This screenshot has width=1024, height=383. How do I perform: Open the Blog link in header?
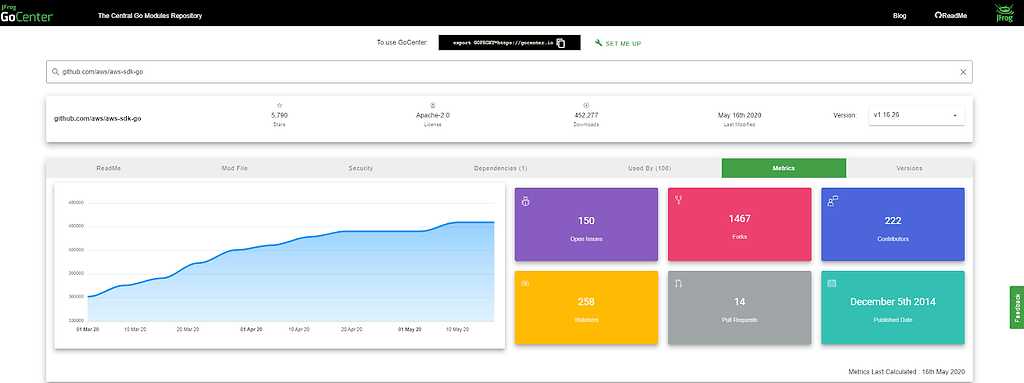tap(899, 16)
